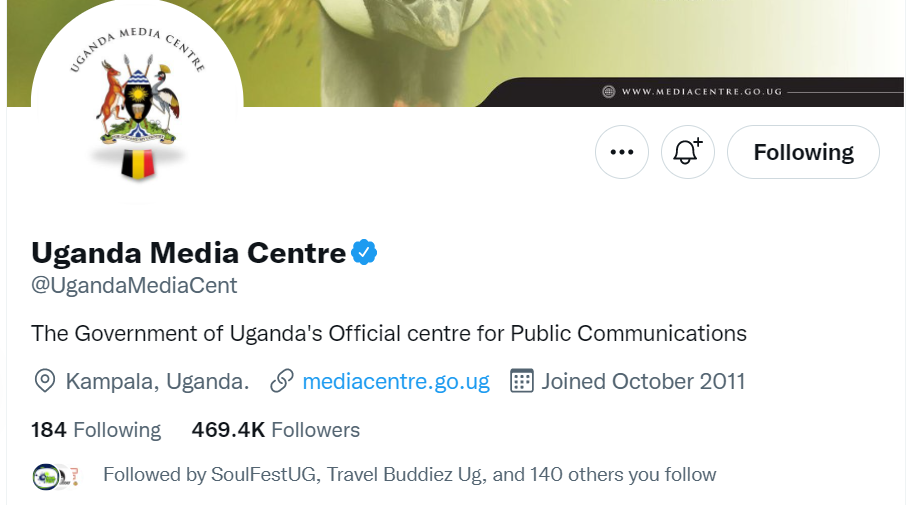
Task: Open the 'Followed by SoulFestUG' mutual followers text
Action: click(409, 475)
